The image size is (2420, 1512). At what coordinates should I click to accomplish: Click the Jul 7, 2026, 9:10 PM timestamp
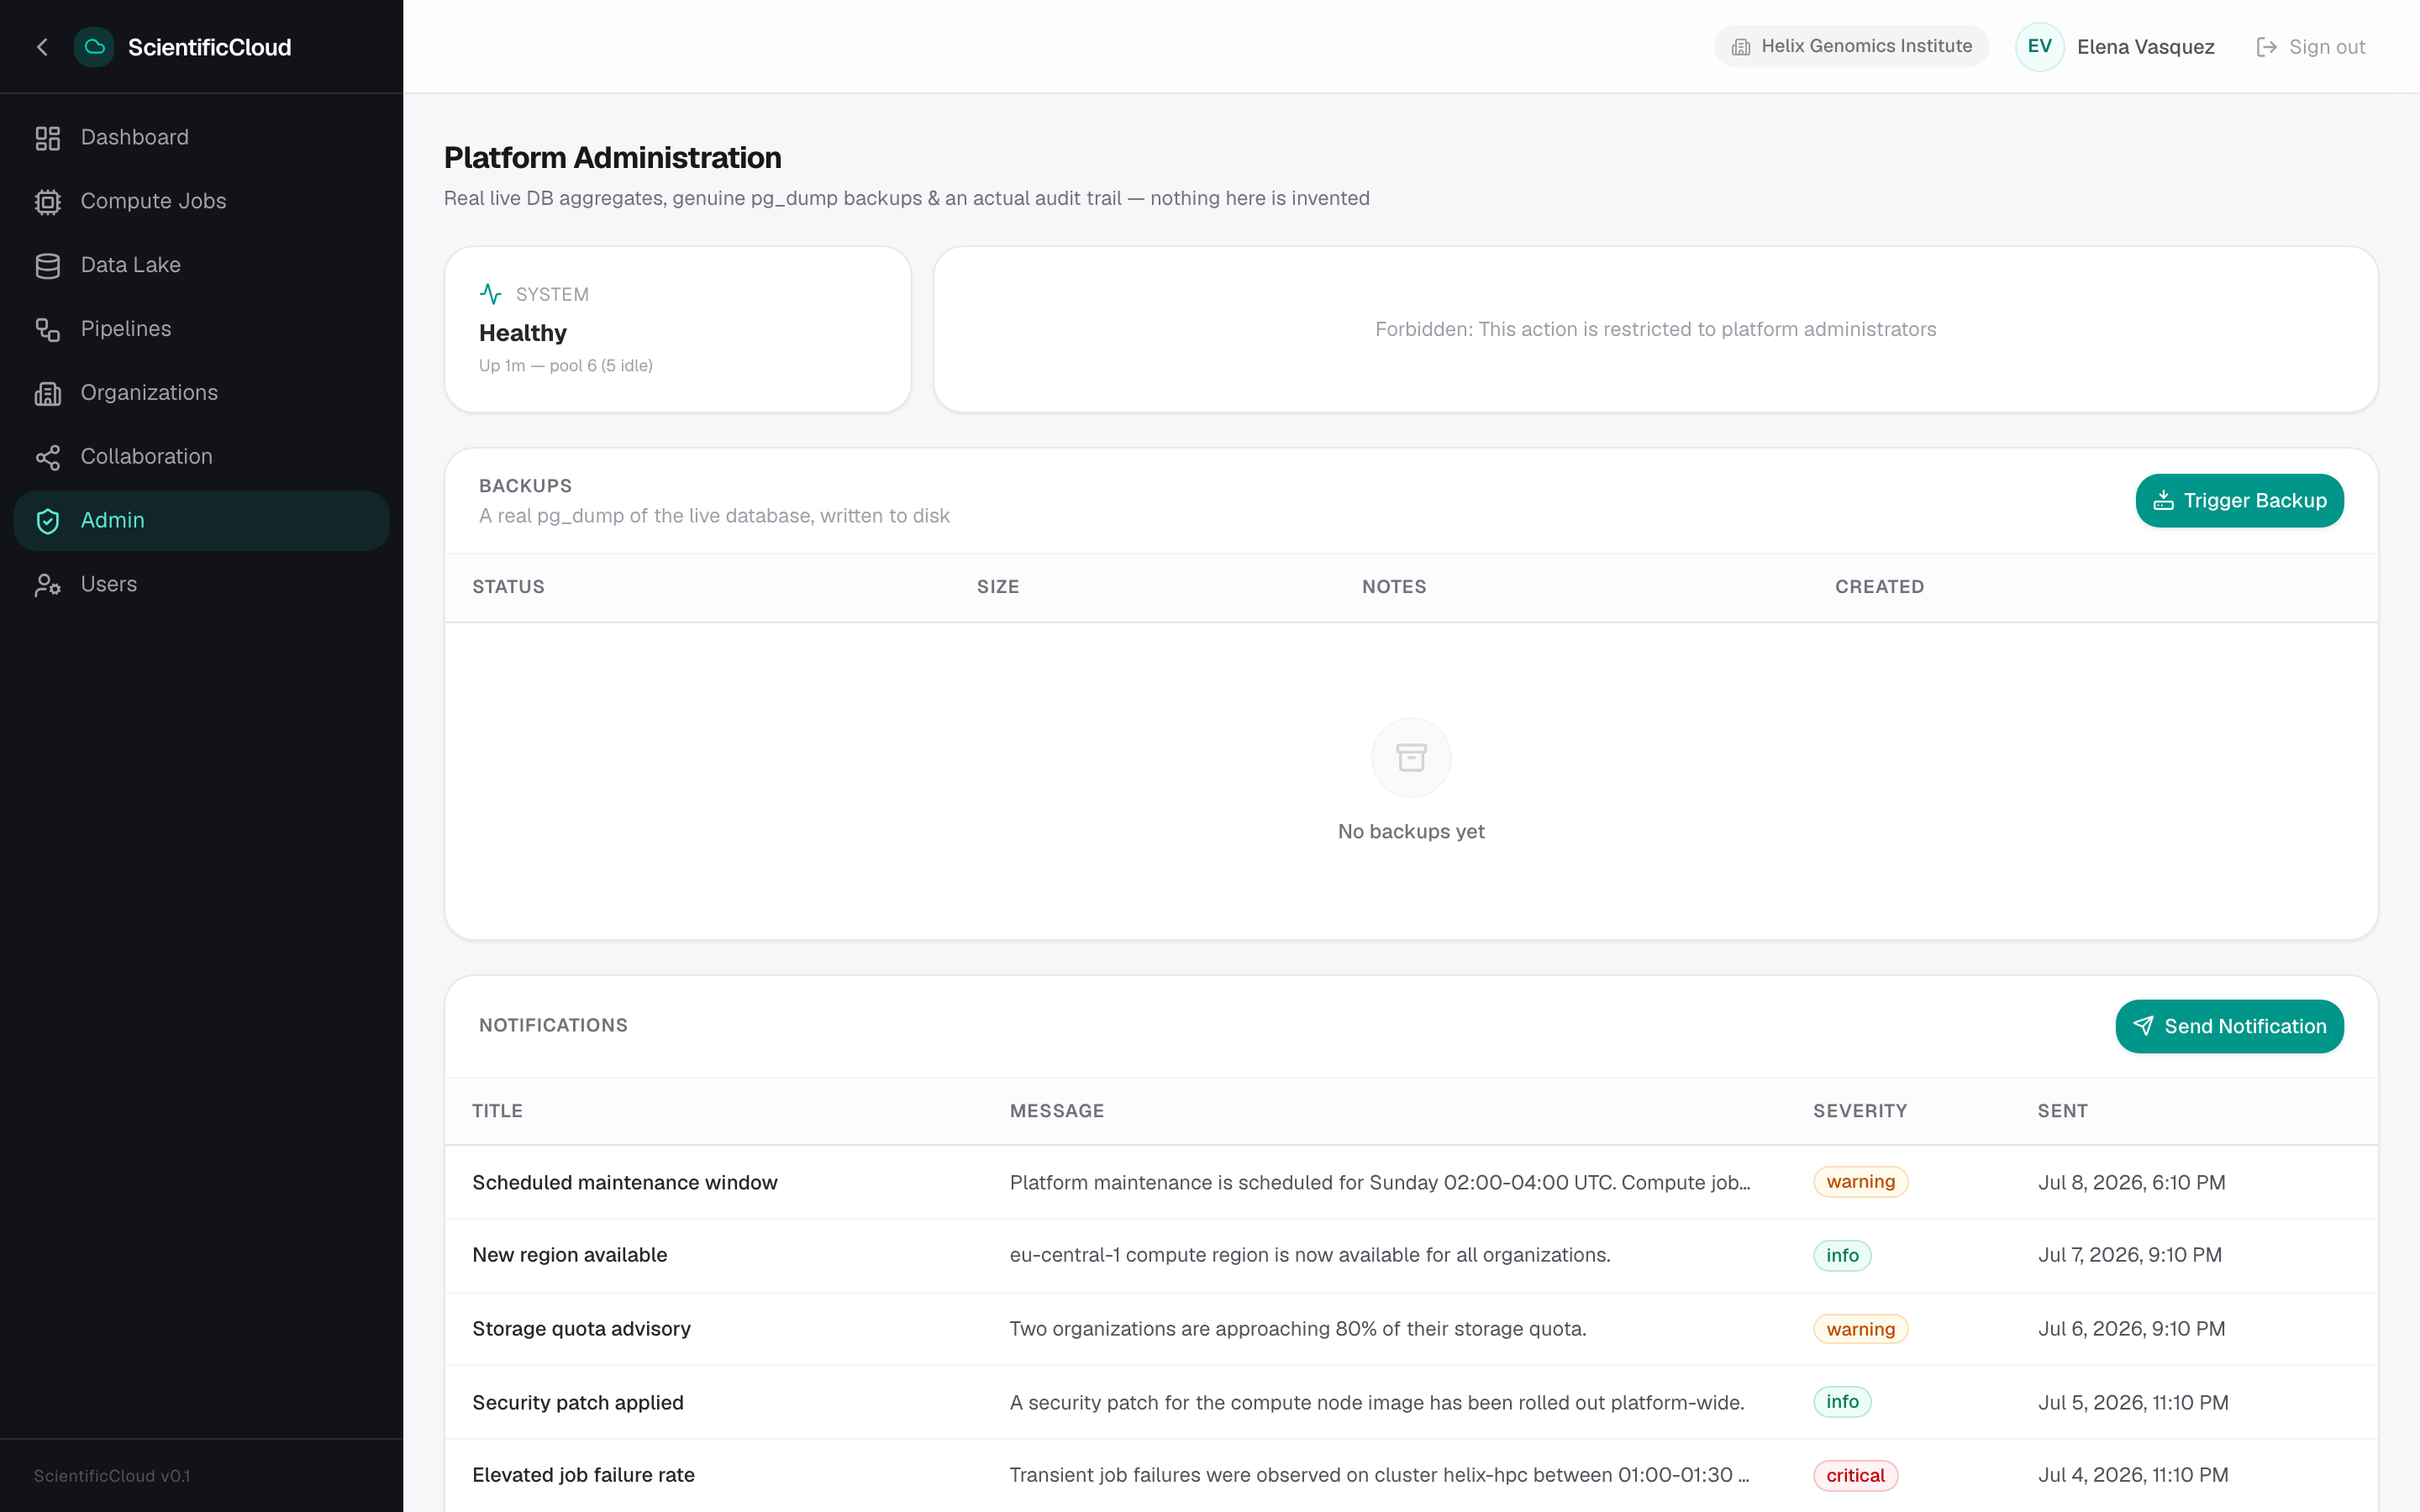coord(2130,1255)
